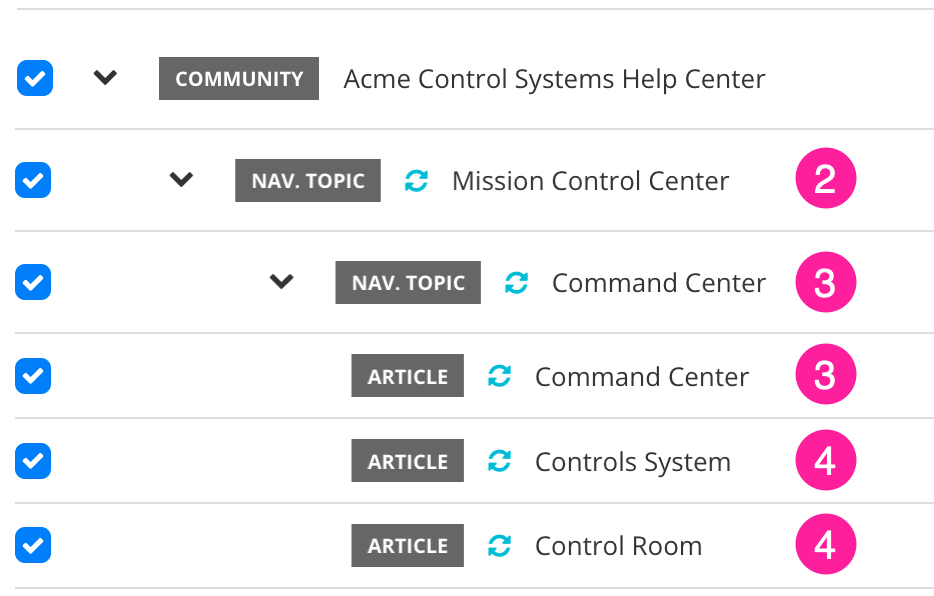
Task: Click the COMMUNITY type label
Action: tap(239, 79)
